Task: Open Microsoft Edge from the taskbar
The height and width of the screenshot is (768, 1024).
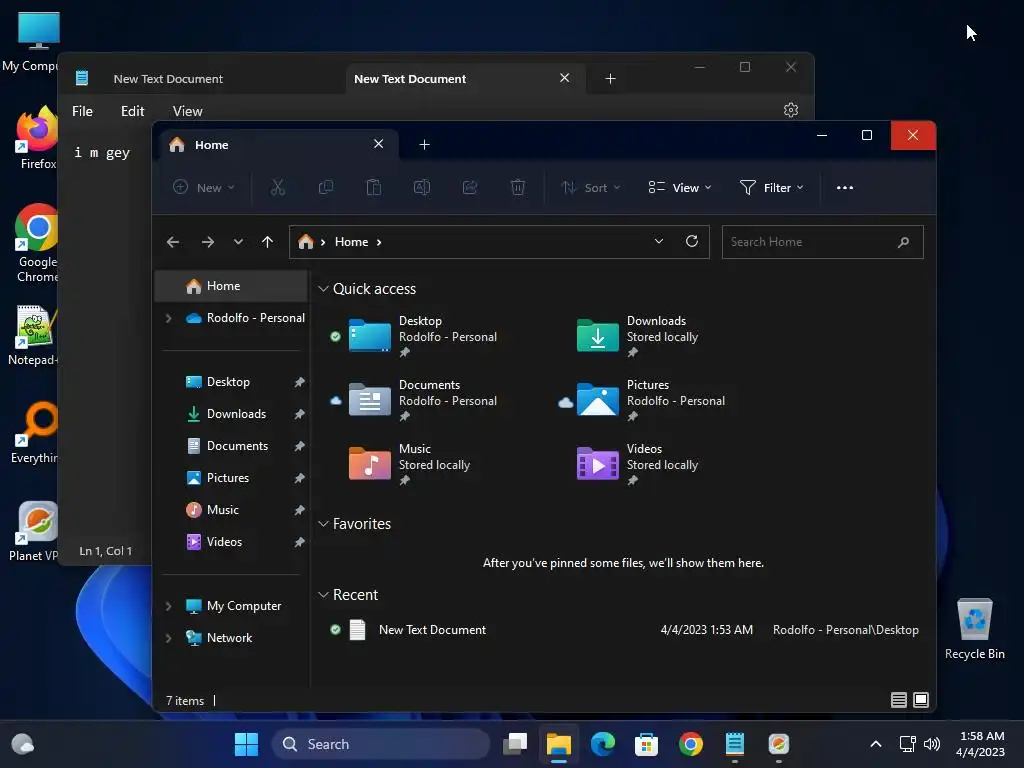Action: 603,744
